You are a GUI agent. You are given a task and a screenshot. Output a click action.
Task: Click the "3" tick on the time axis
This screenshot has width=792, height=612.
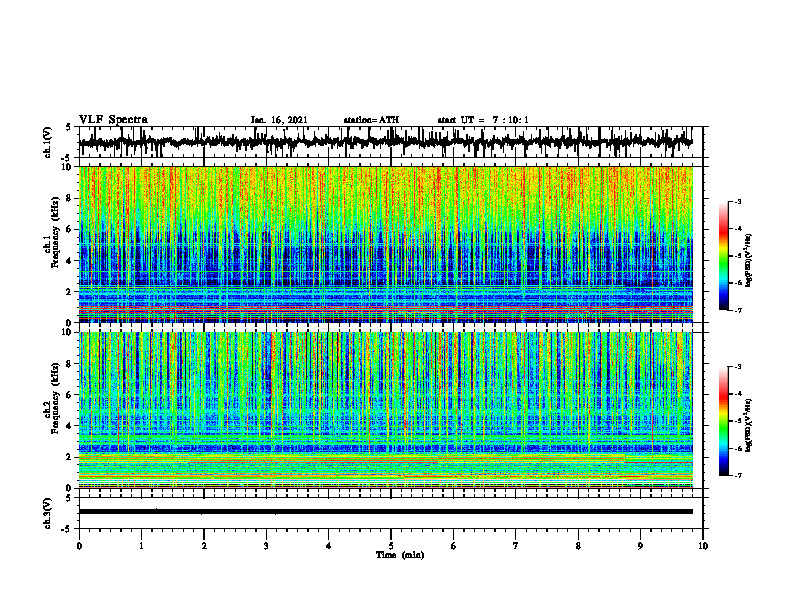(266, 546)
